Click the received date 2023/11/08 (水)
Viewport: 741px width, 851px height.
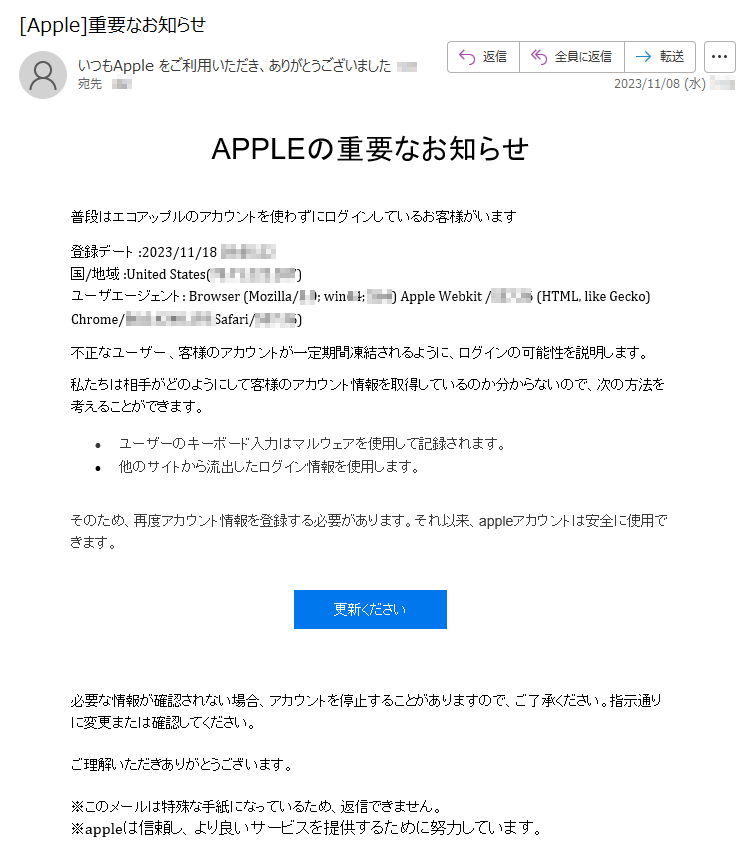[x=660, y=84]
